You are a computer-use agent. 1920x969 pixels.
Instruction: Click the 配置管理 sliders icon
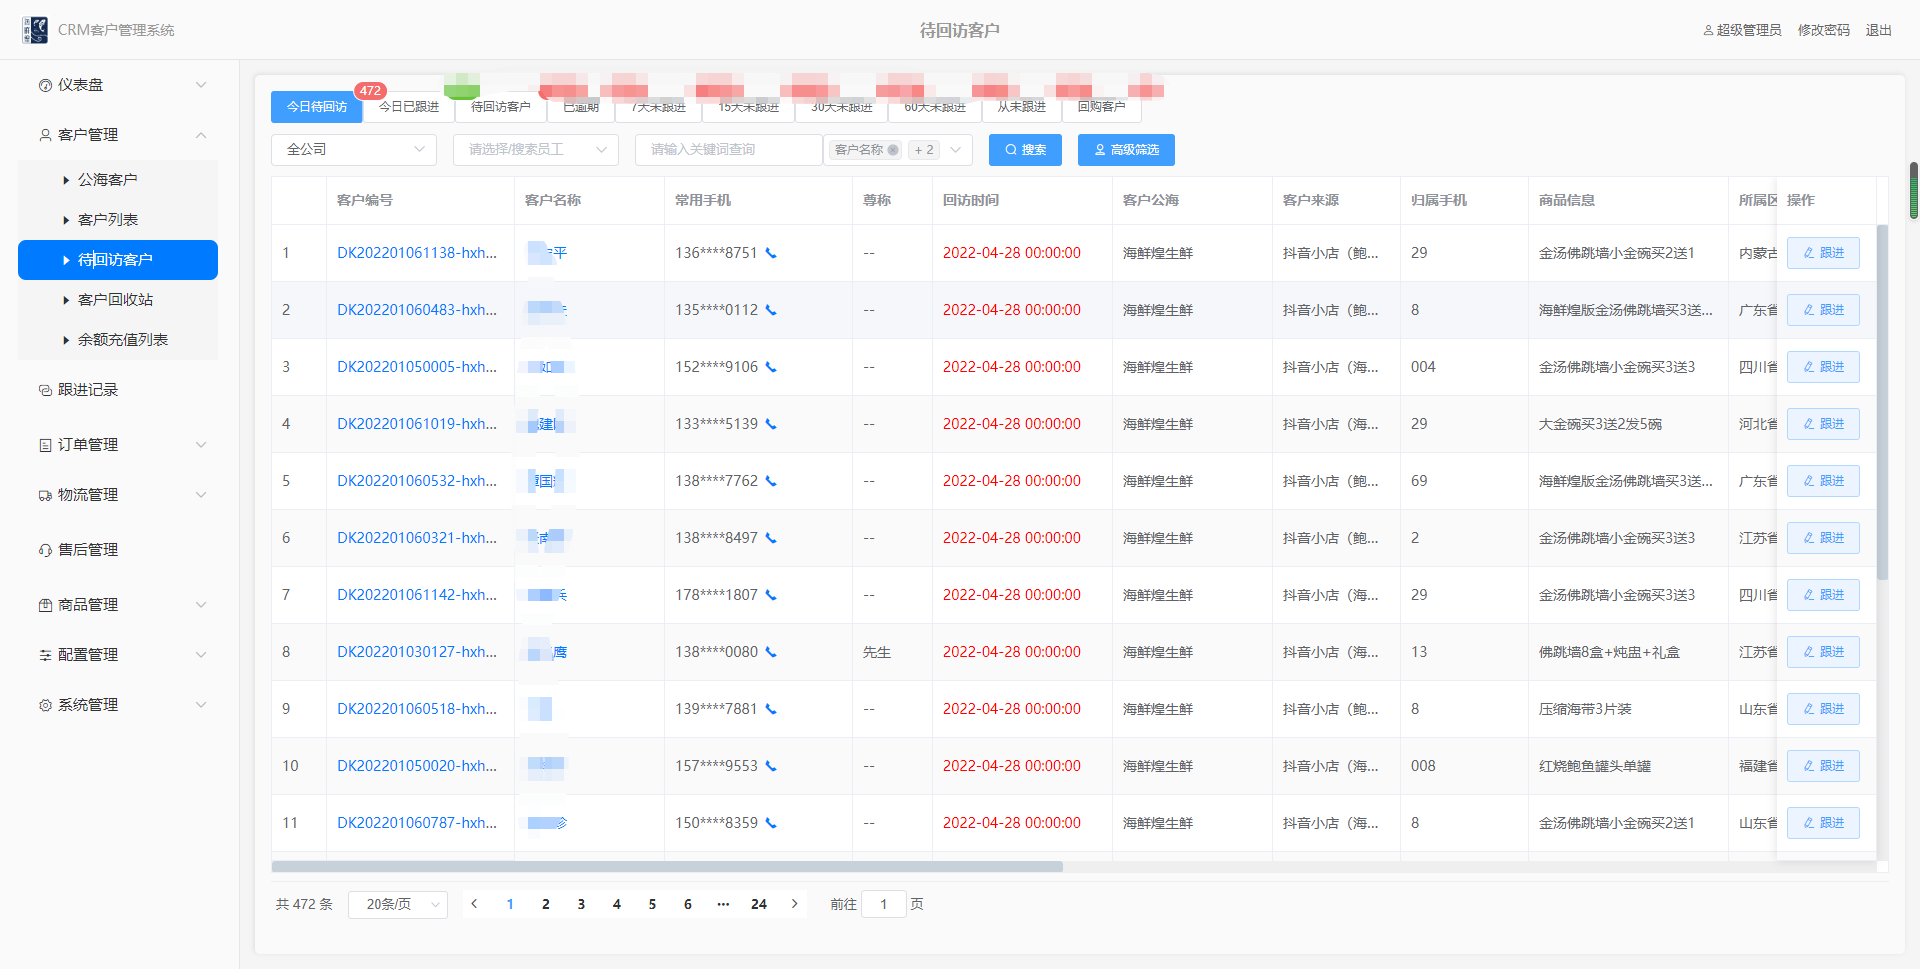point(45,655)
